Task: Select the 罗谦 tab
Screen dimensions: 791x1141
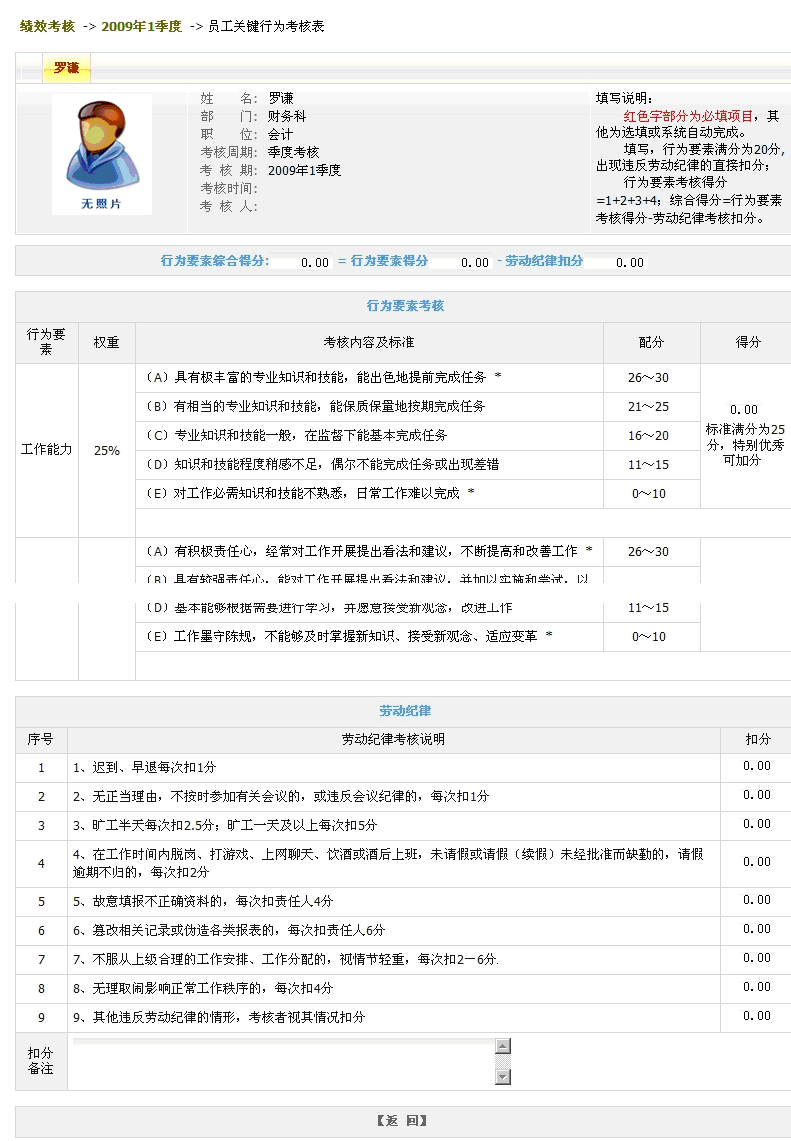Action: [x=66, y=68]
